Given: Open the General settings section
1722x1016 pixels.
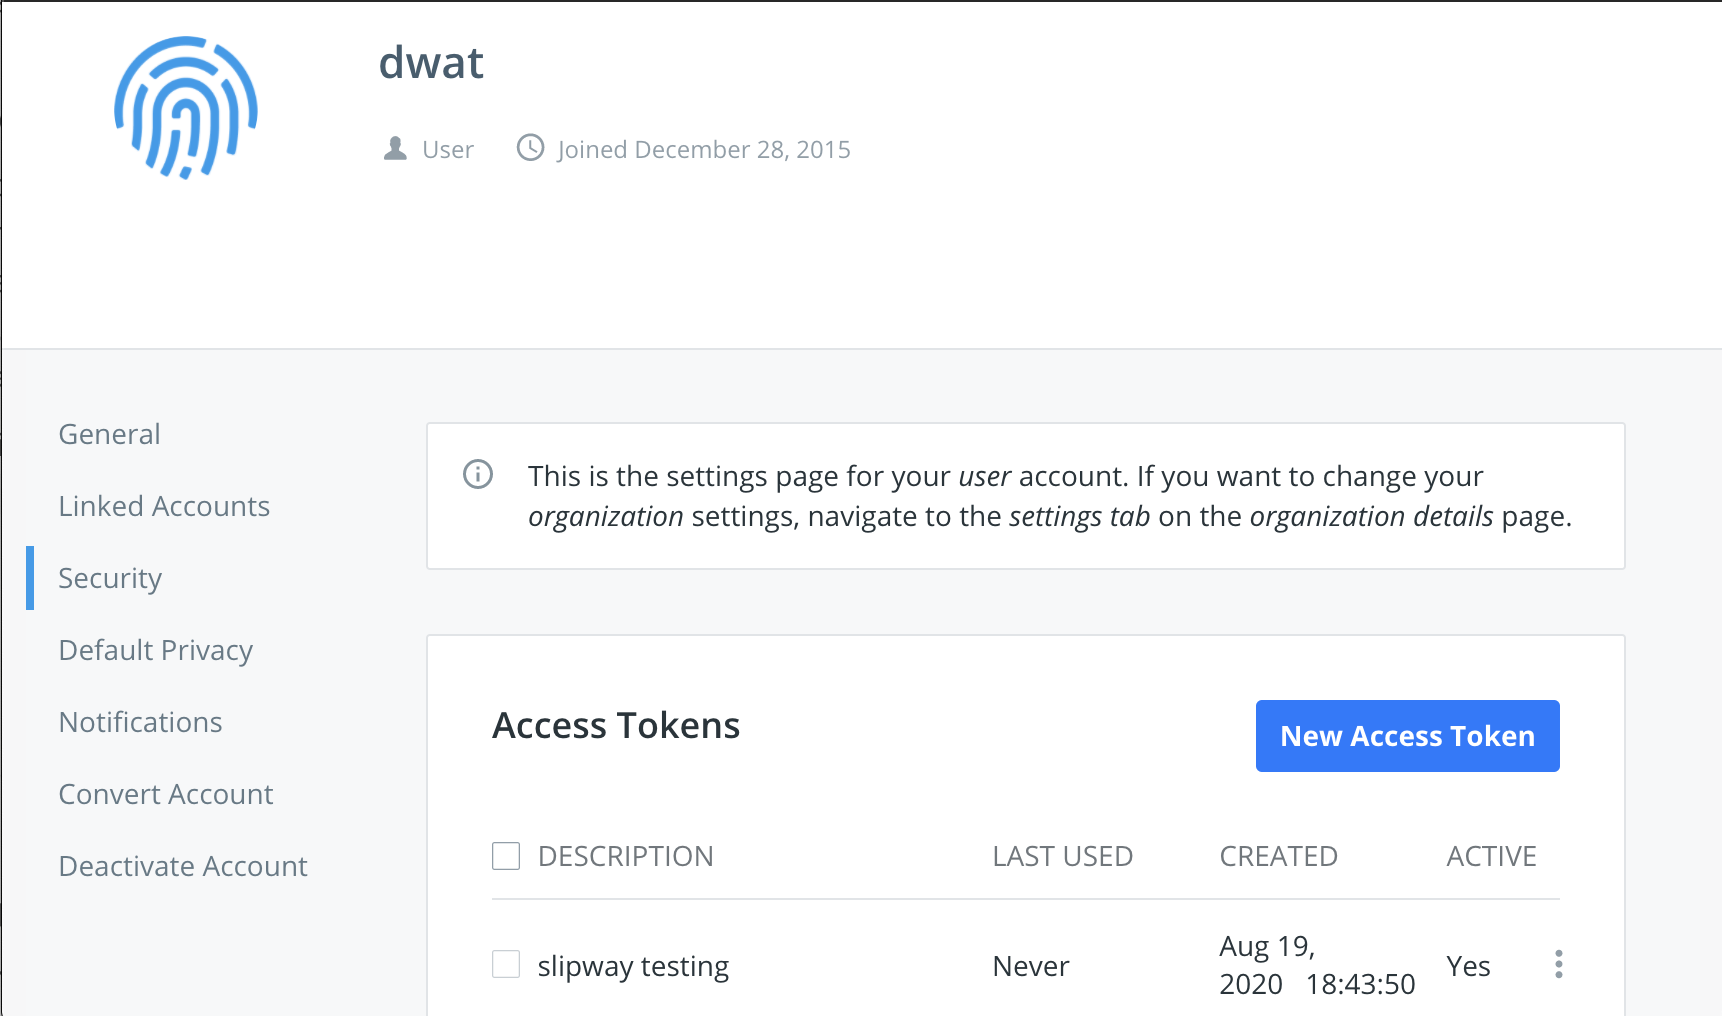Looking at the screenshot, I should [109, 434].
